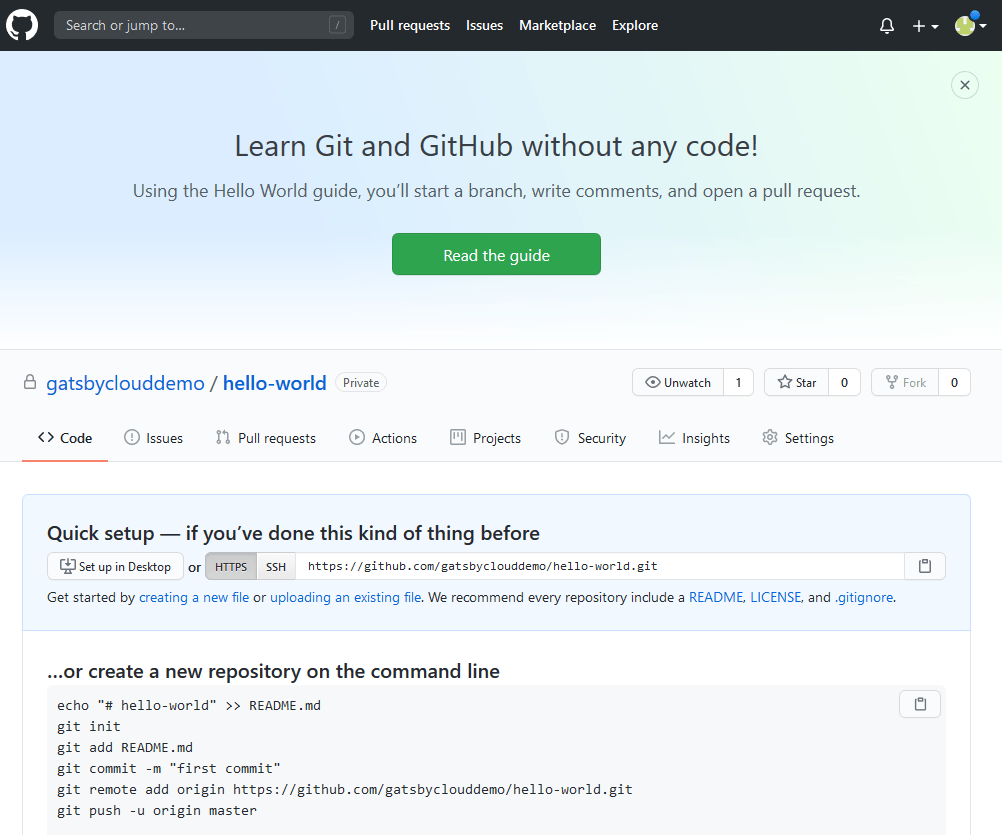Open the Settings tab
Viewport: 1002px width, 835px height.
(x=798, y=438)
